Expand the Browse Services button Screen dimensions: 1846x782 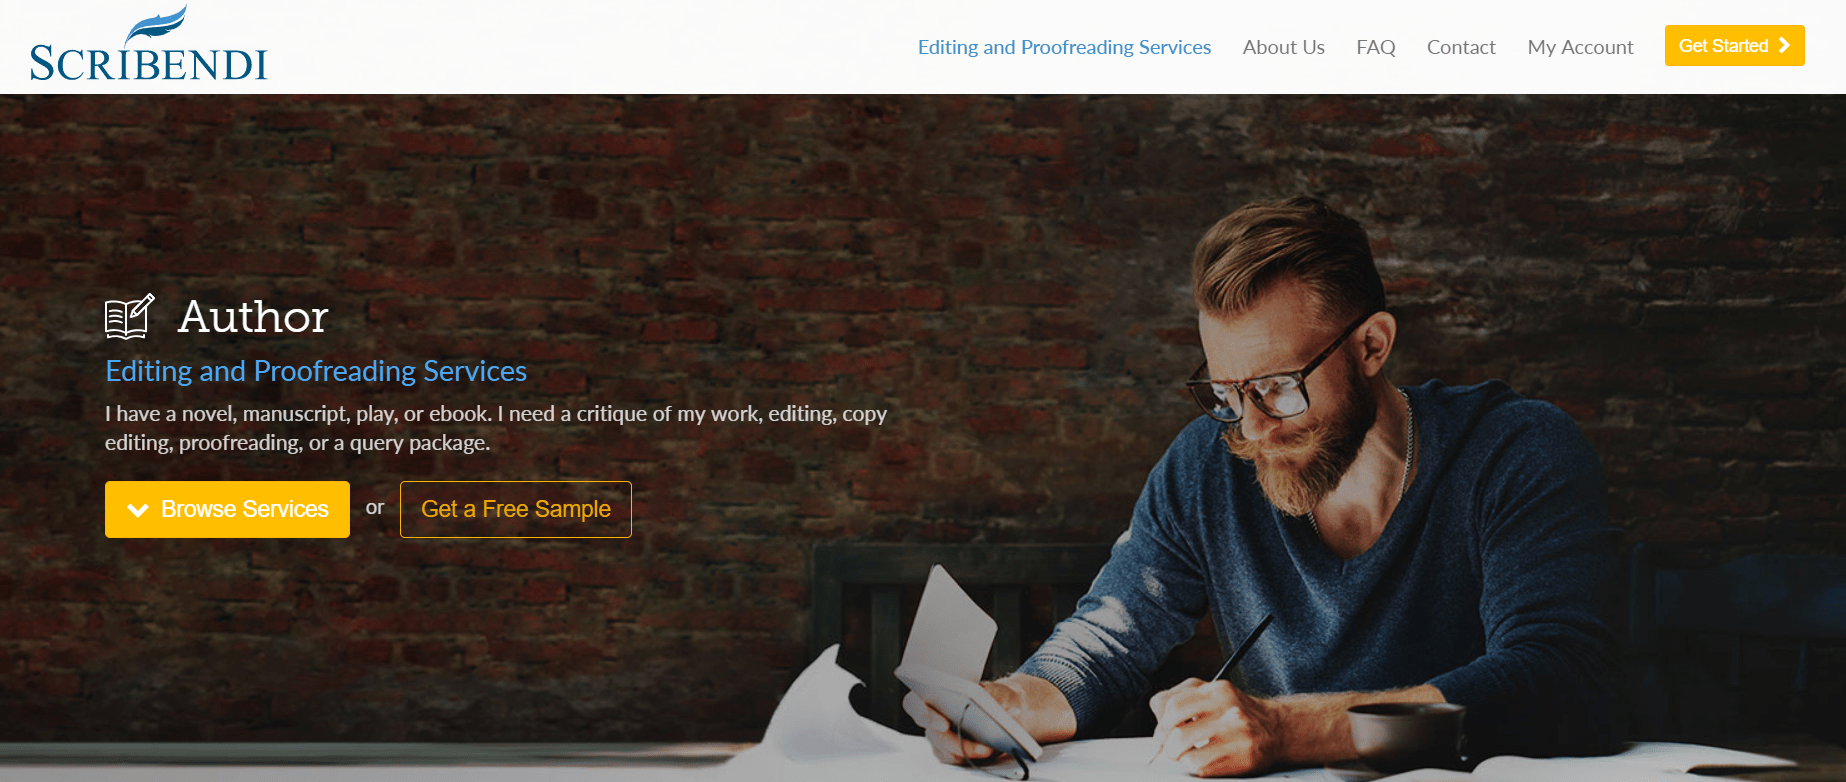pos(227,509)
